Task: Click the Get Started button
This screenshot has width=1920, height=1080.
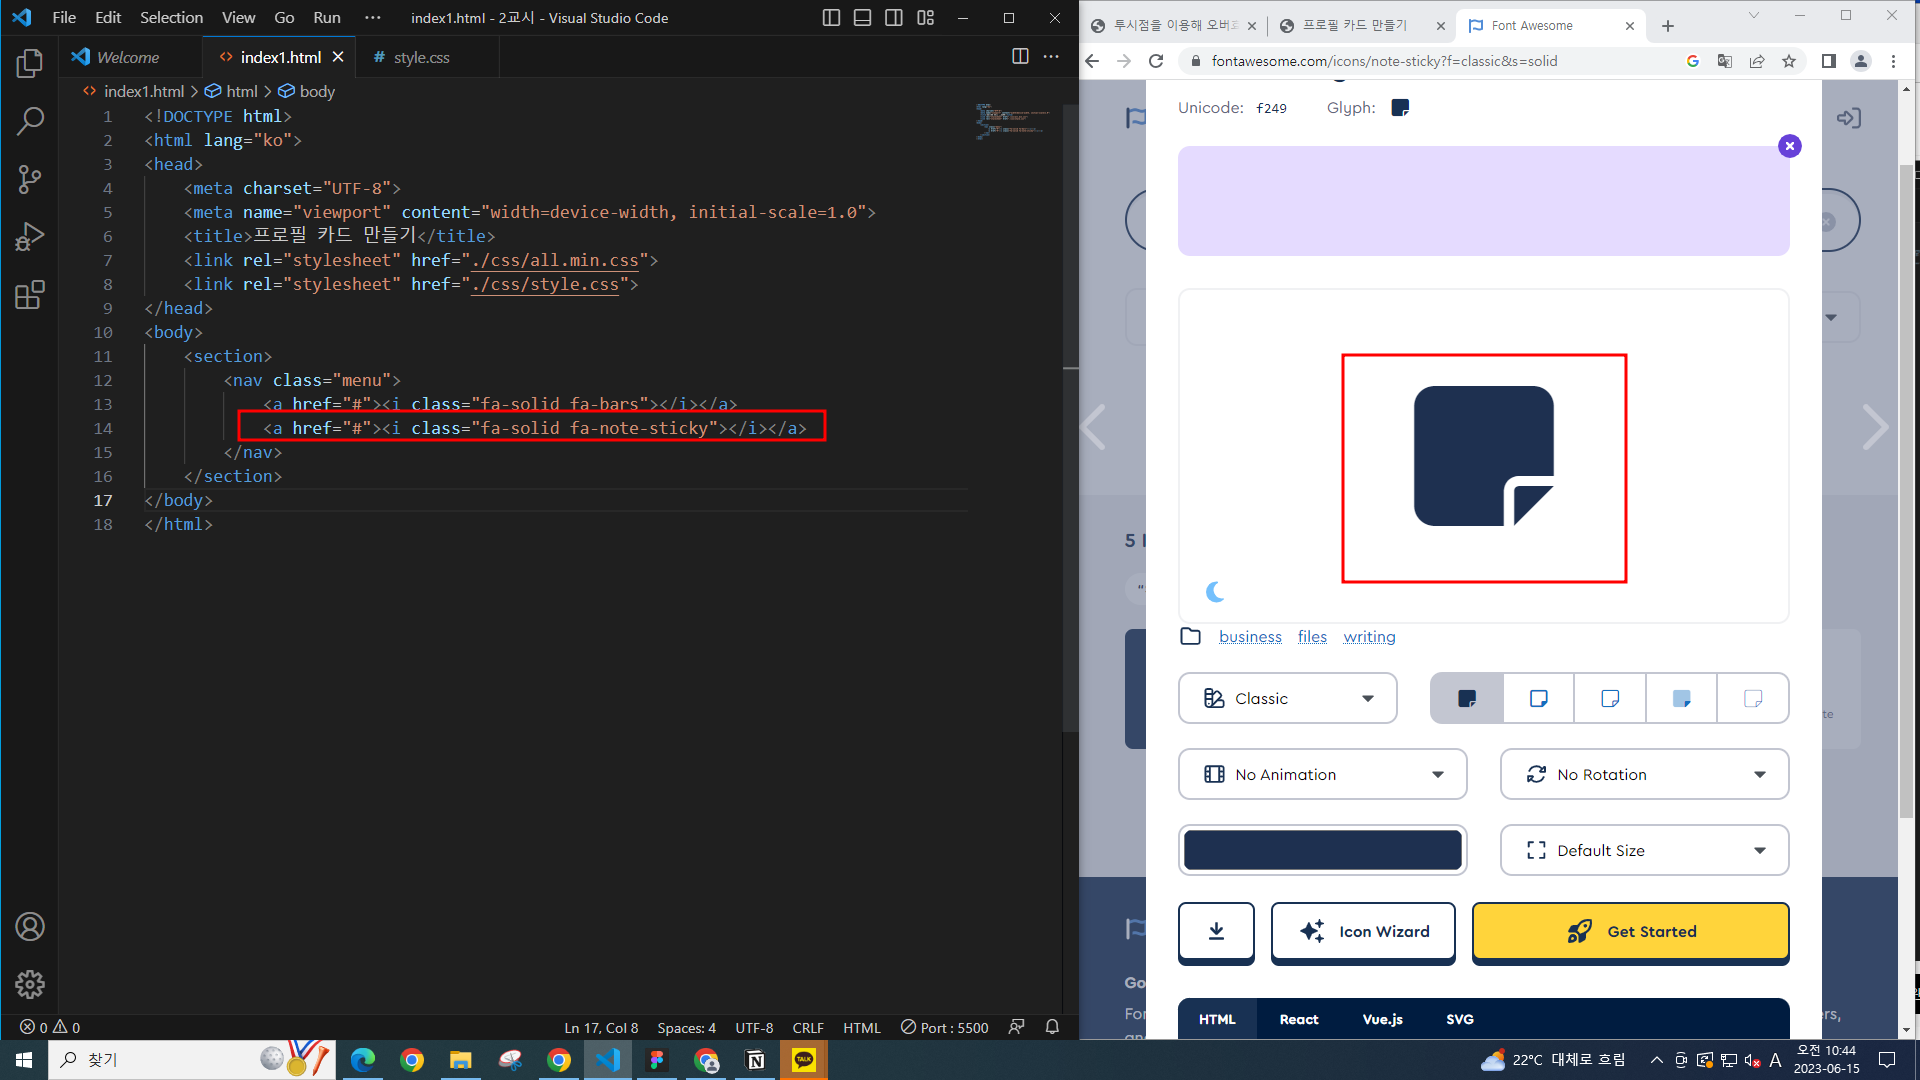Action: [x=1630, y=932]
